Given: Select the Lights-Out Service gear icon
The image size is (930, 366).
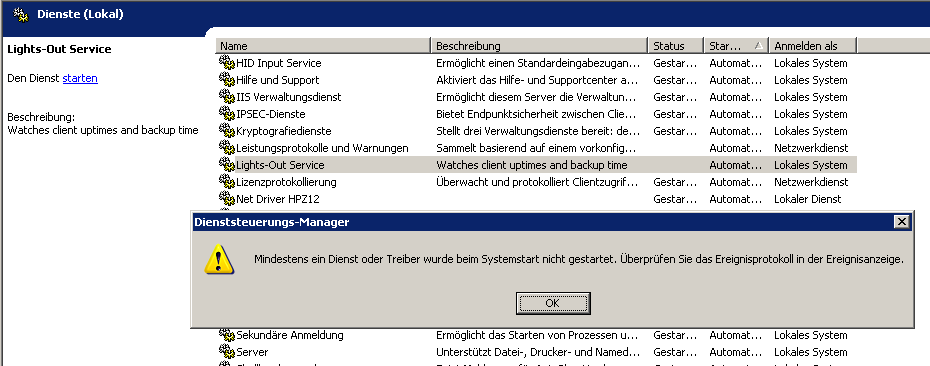Looking at the screenshot, I should point(227,164).
